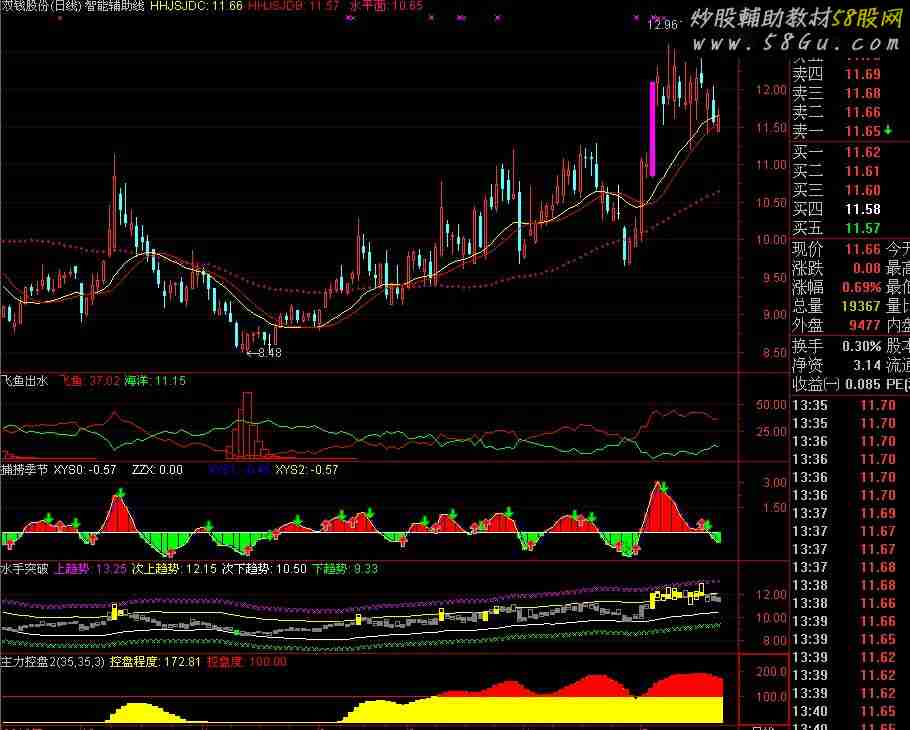Select the 飞鱼出水 indicator title

pyautogui.click(x=25, y=380)
